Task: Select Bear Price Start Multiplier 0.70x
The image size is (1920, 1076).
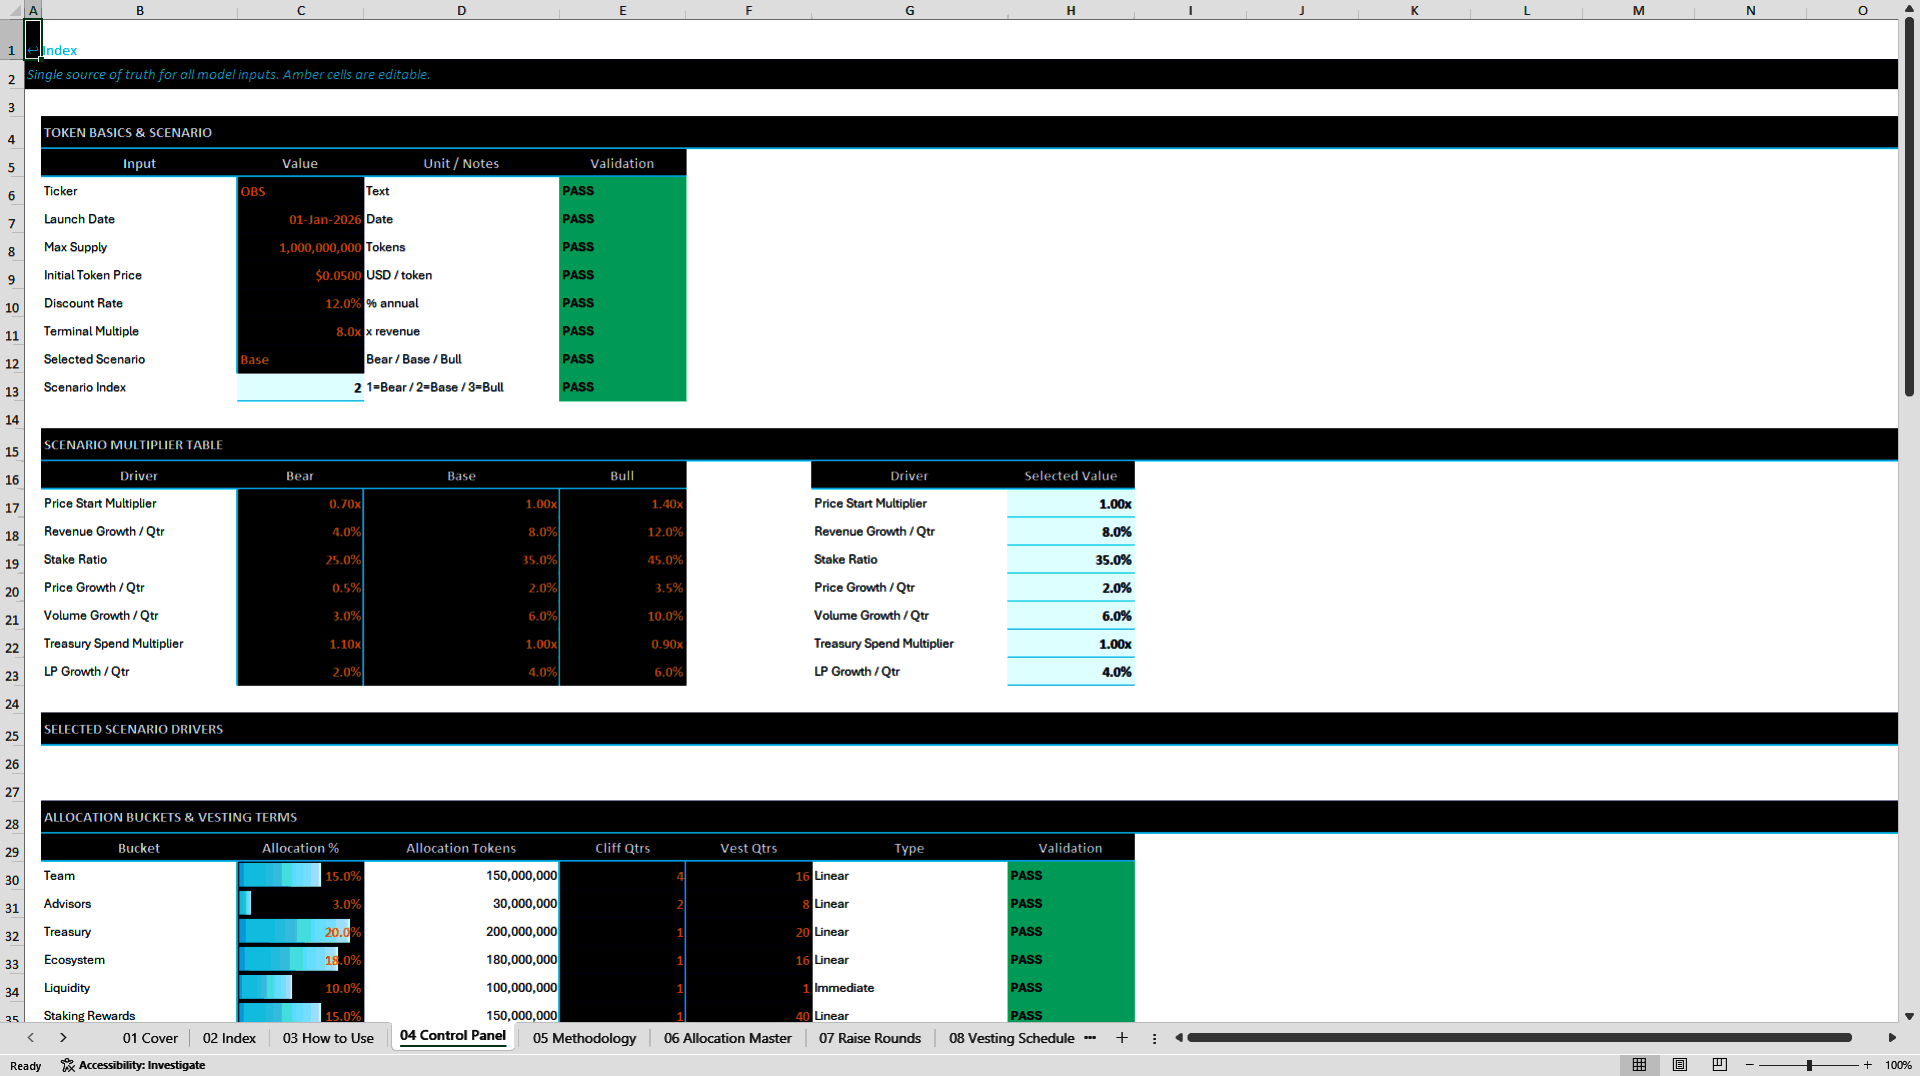Action: pyautogui.click(x=300, y=504)
